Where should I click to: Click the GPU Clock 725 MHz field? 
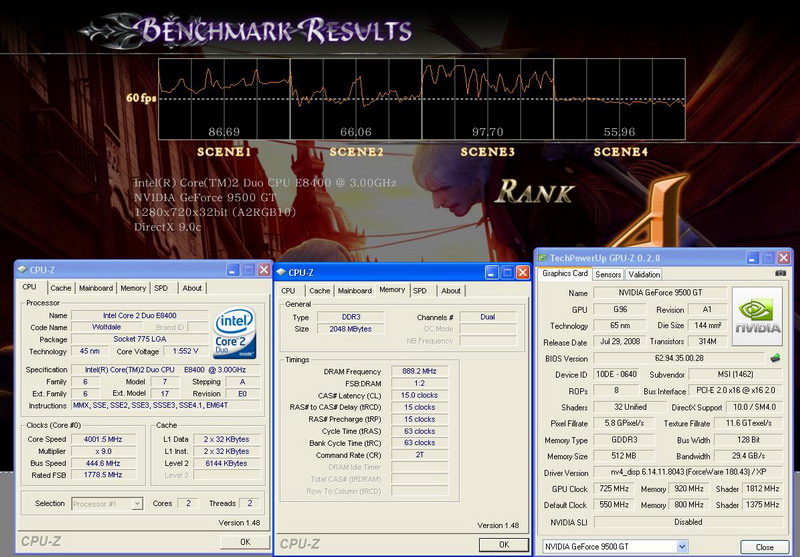(614, 489)
